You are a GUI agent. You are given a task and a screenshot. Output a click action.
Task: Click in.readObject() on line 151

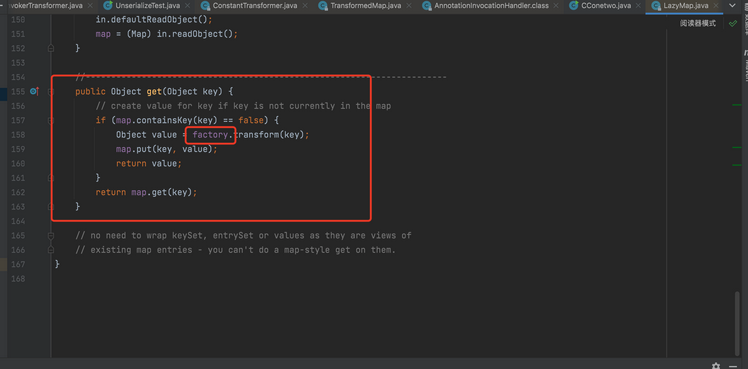(195, 34)
